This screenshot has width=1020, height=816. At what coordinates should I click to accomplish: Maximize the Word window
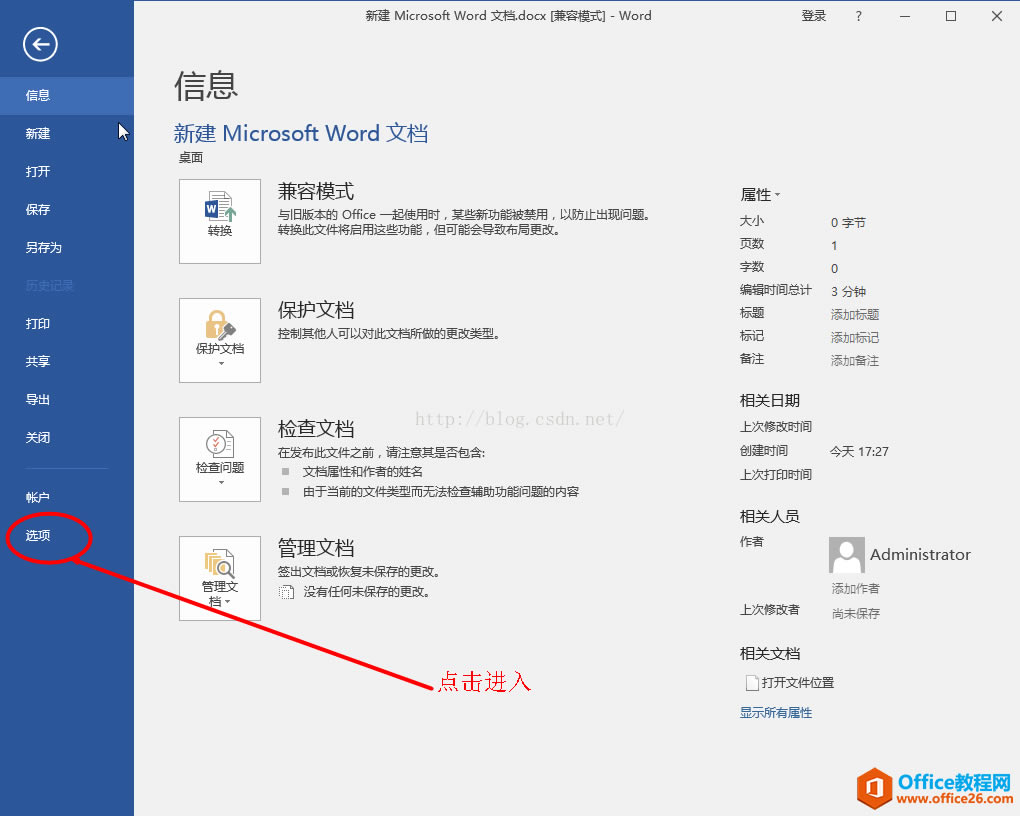[951, 16]
